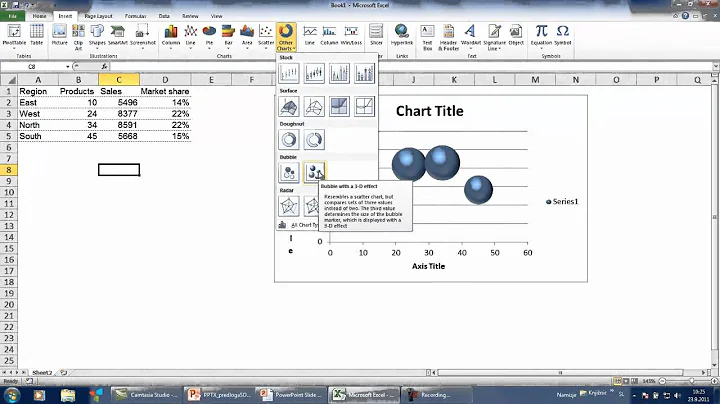Screen dimensions: 720x404
Task: Select the Exploded Doughnut chart type
Action: click(x=314, y=140)
